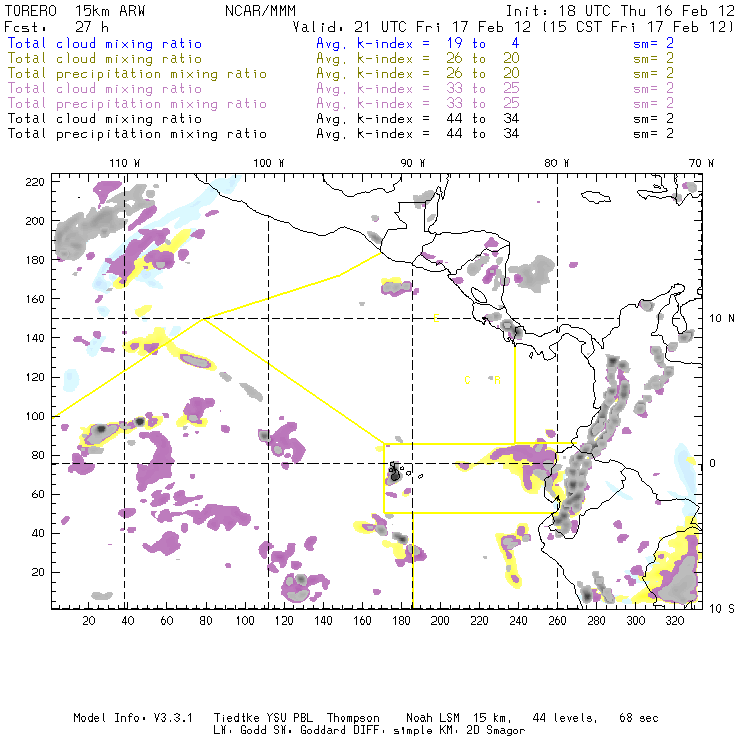Click the '60' y-axis grid label
This screenshot has height=740, width=740.
[x=38, y=494]
